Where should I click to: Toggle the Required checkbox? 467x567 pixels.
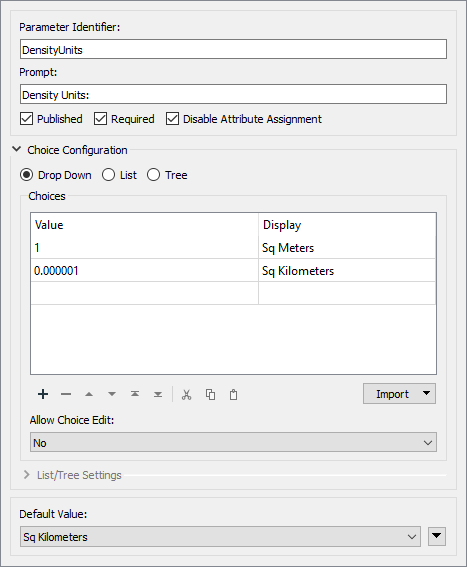point(100,119)
